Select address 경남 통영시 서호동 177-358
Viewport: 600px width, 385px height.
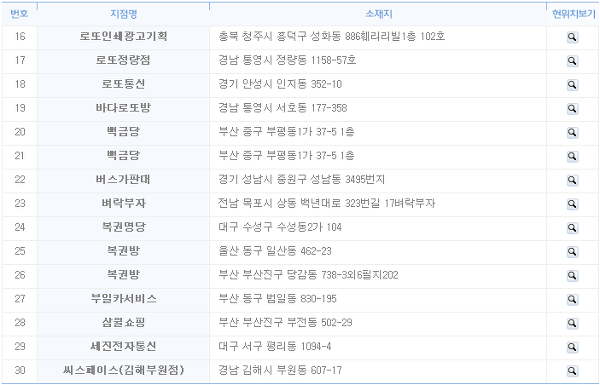(283, 108)
